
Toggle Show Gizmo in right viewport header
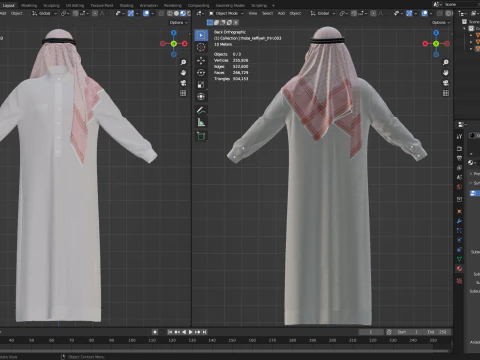pos(409,13)
